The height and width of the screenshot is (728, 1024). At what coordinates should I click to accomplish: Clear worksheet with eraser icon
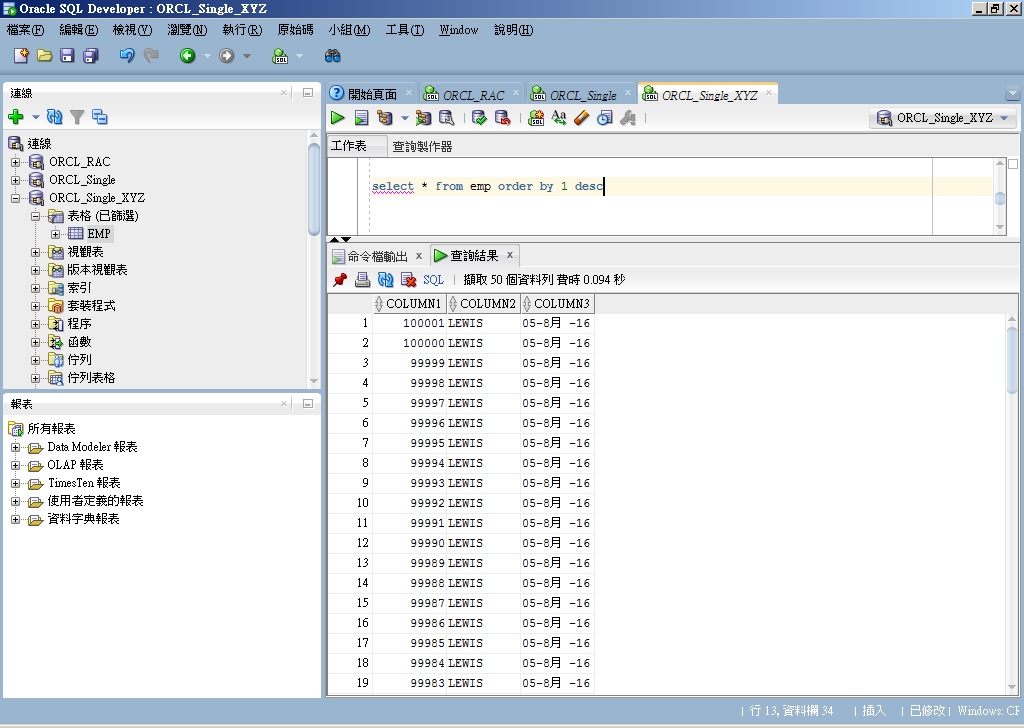[x=581, y=118]
